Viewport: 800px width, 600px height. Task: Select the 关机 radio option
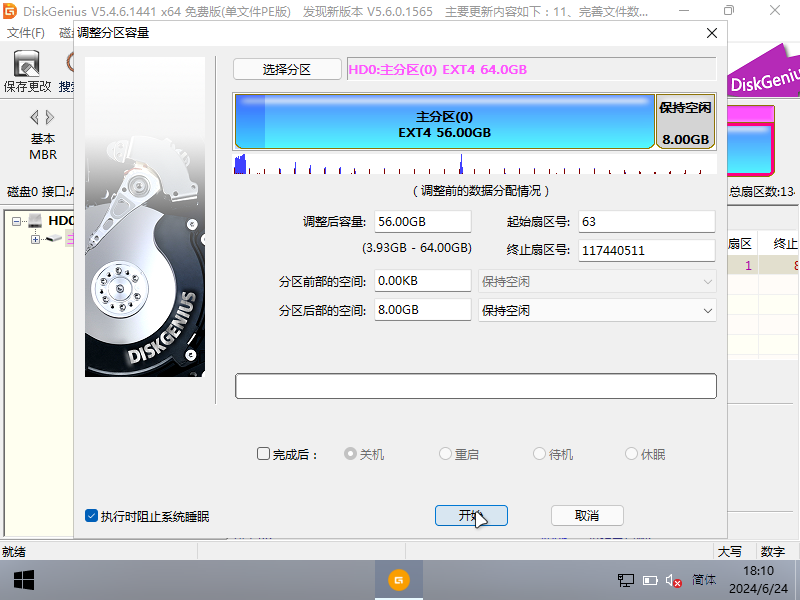(x=350, y=454)
